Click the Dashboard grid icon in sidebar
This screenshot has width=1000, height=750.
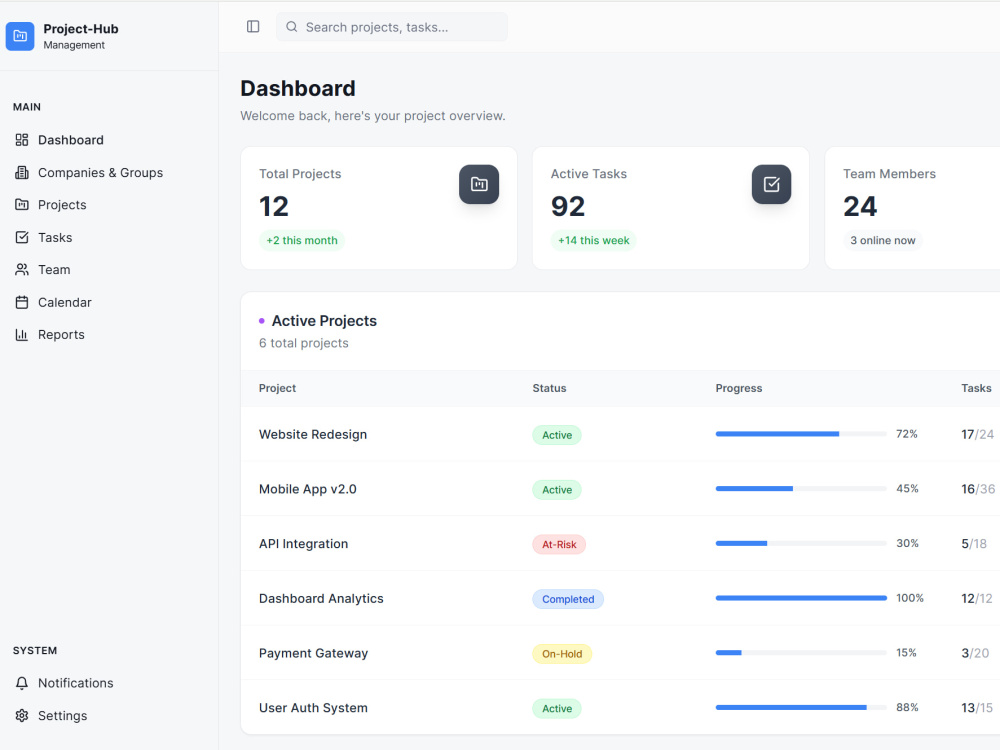(x=22, y=140)
